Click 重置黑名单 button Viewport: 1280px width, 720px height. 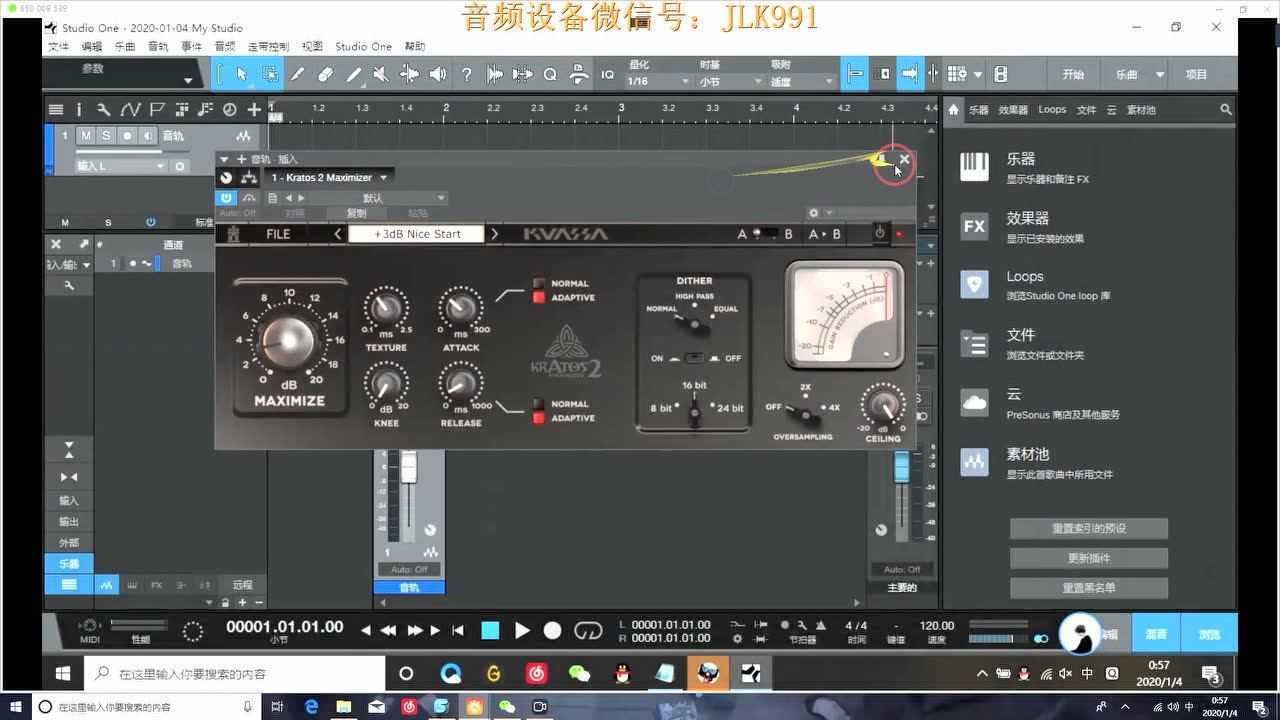tap(1089, 588)
